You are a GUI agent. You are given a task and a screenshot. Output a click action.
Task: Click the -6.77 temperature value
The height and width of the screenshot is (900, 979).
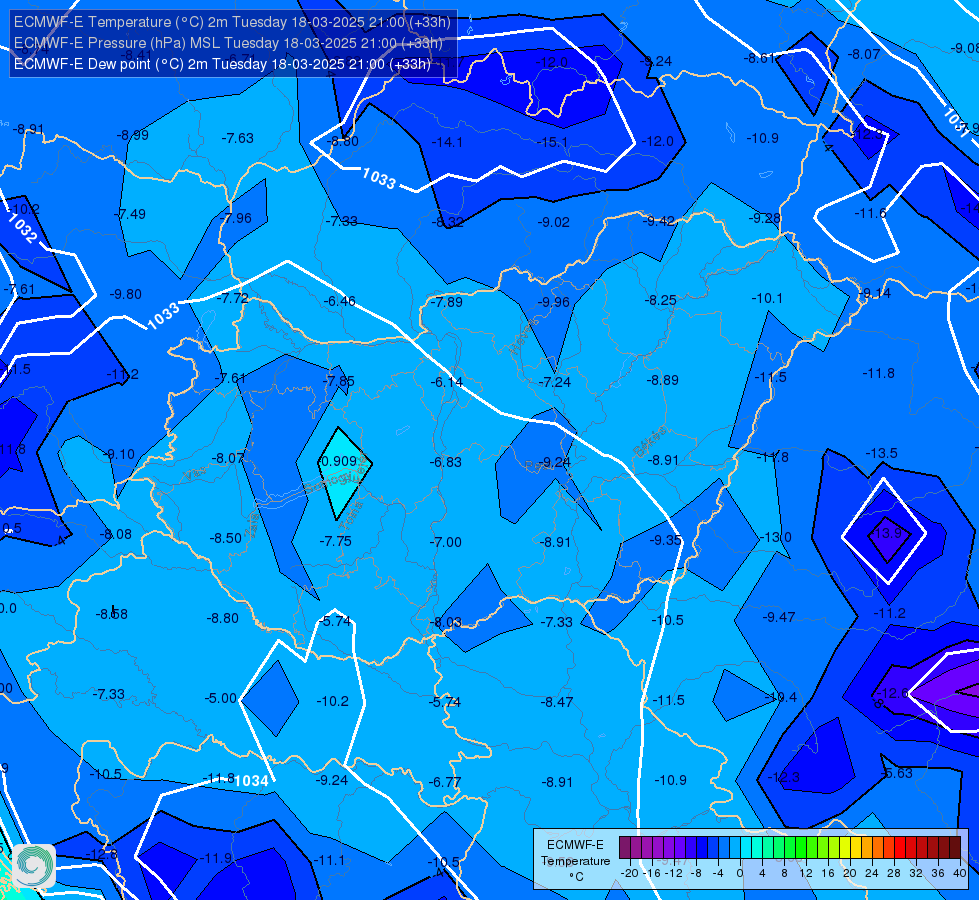[445, 783]
